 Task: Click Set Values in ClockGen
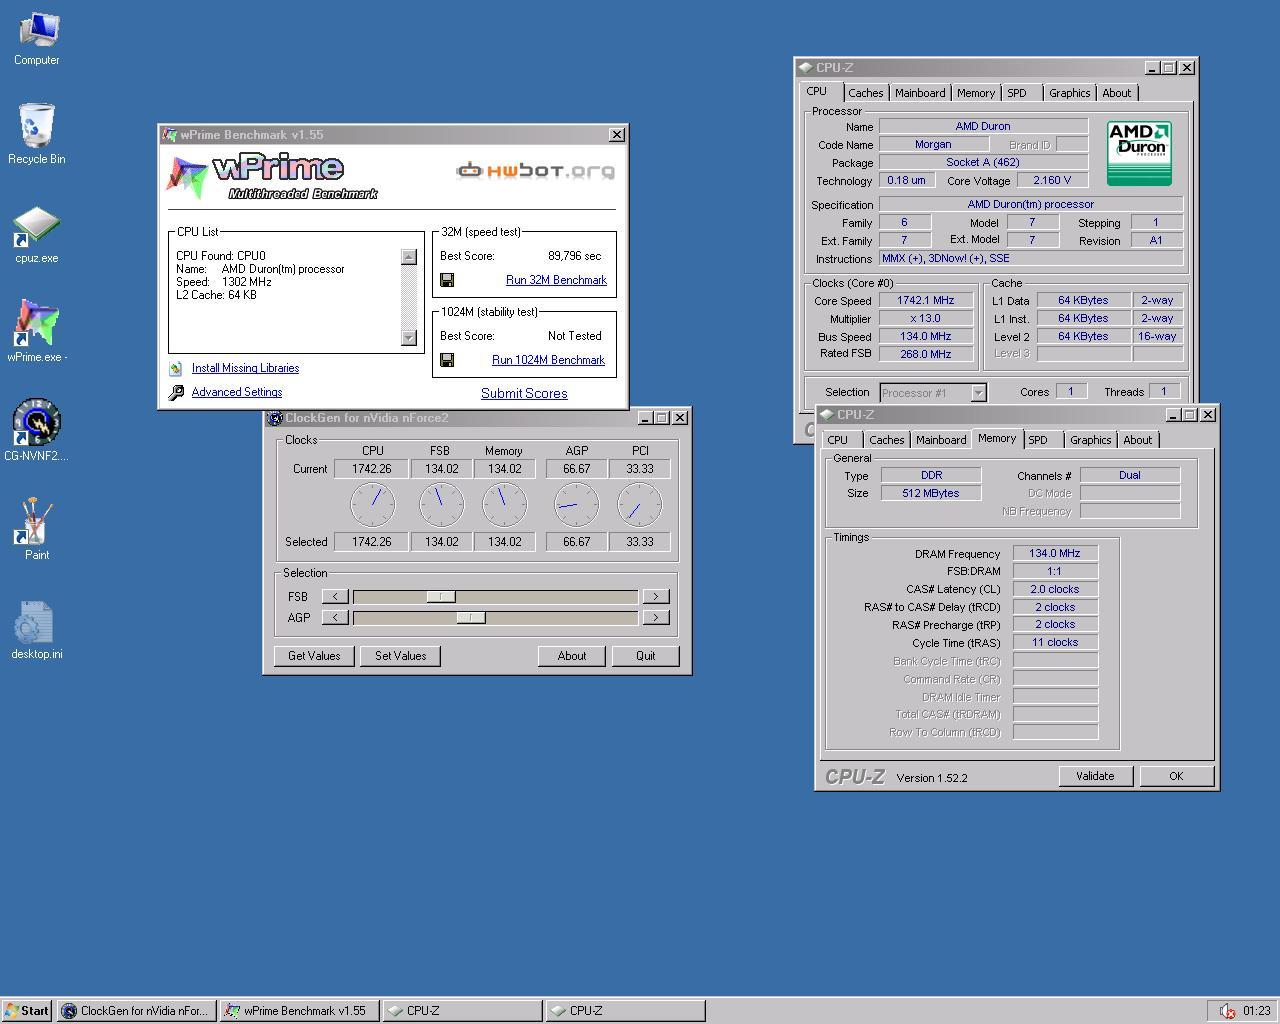pos(400,656)
